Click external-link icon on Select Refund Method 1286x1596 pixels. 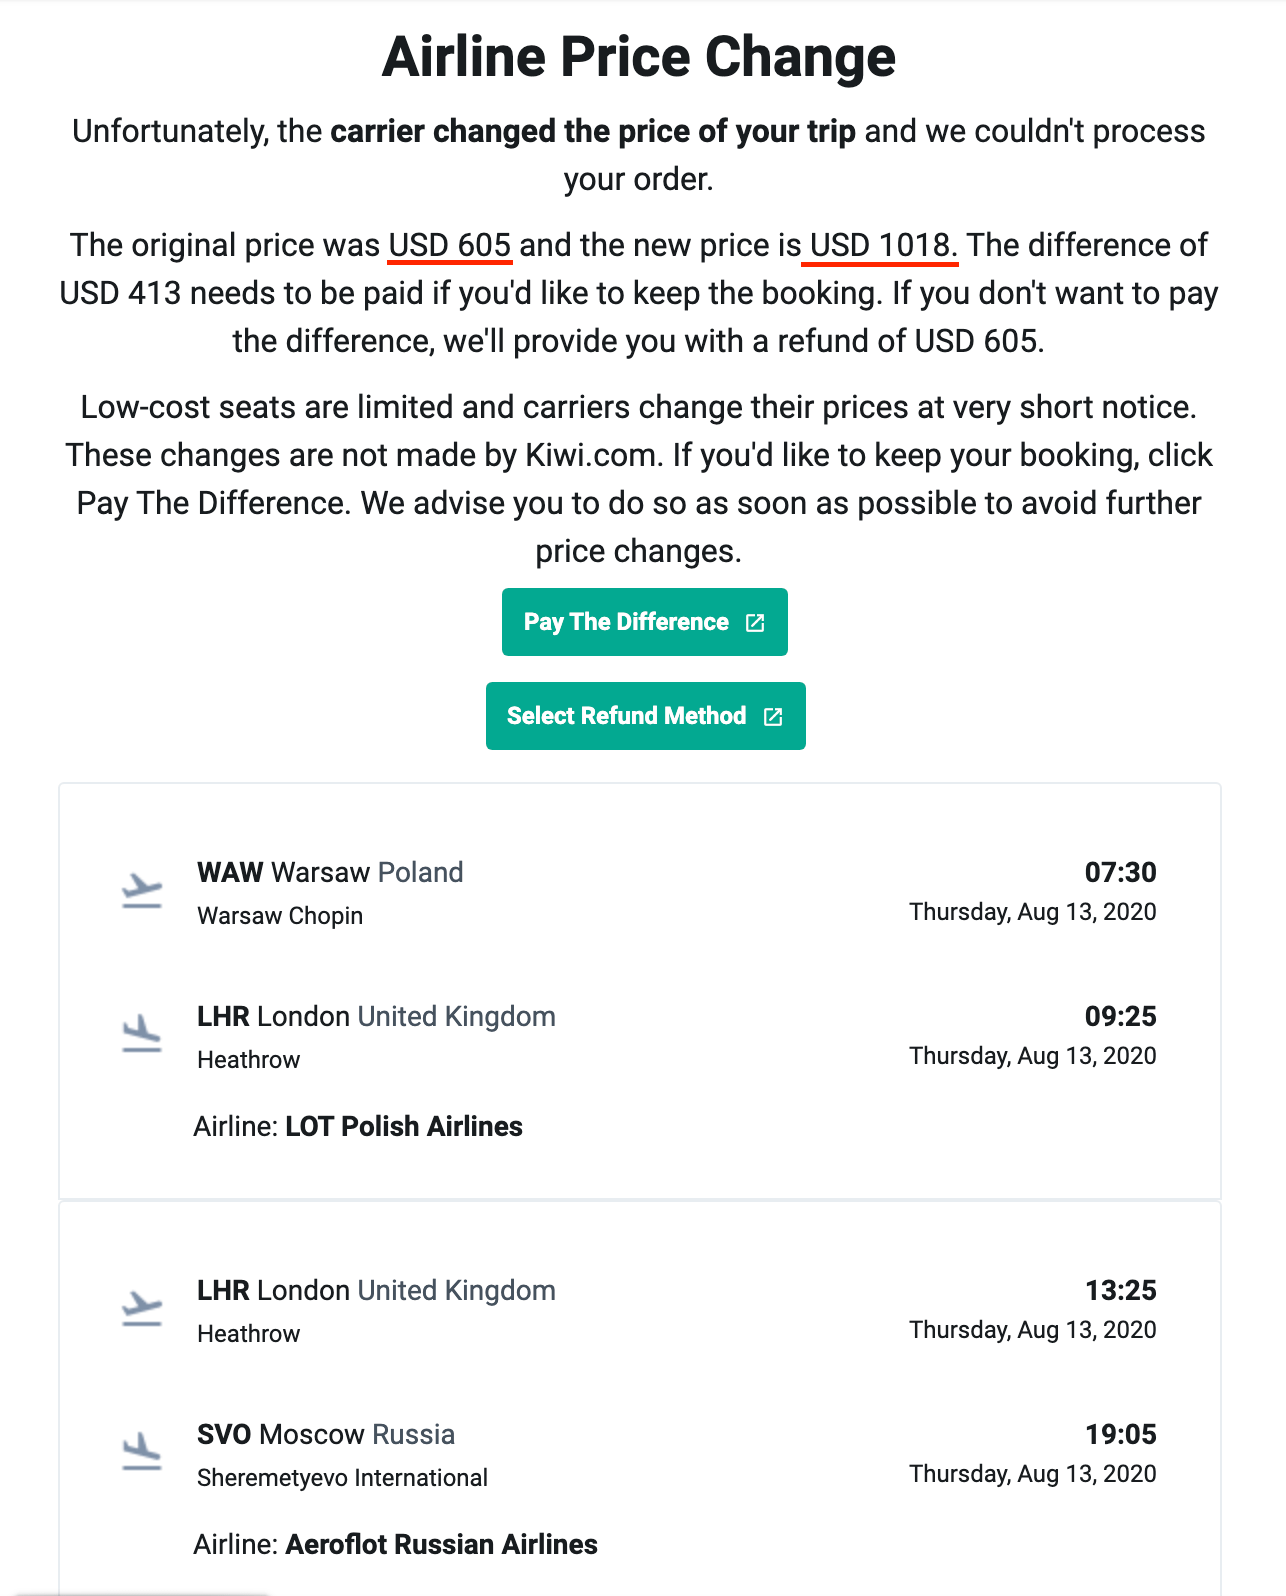(773, 717)
